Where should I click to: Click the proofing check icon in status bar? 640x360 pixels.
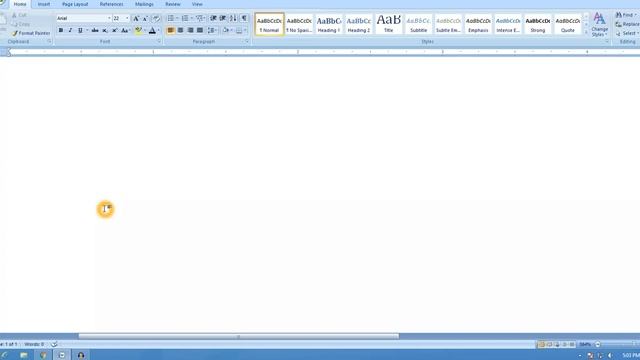pos(54,344)
